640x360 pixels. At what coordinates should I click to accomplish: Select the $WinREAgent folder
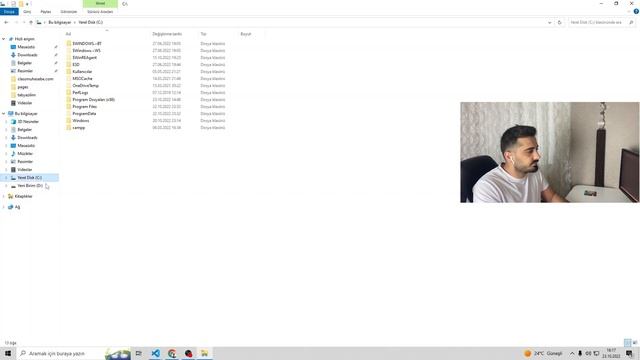pos(84,58)
